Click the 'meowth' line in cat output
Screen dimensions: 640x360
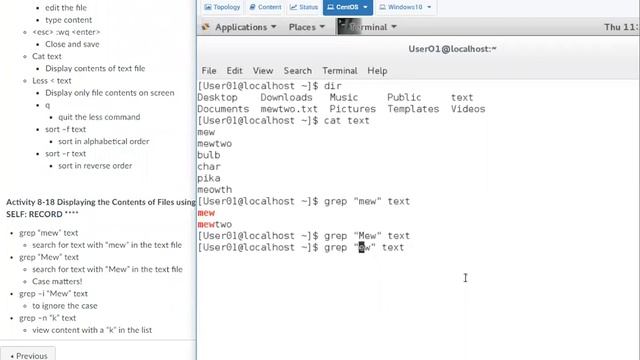pyautogui.click(x=214, y=190)
